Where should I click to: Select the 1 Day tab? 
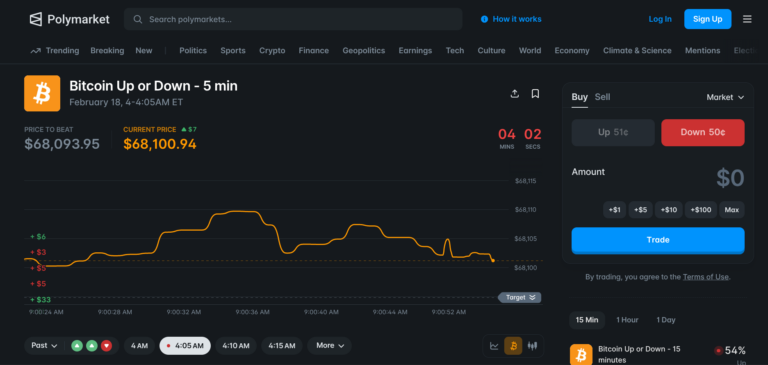pos(666,320)
